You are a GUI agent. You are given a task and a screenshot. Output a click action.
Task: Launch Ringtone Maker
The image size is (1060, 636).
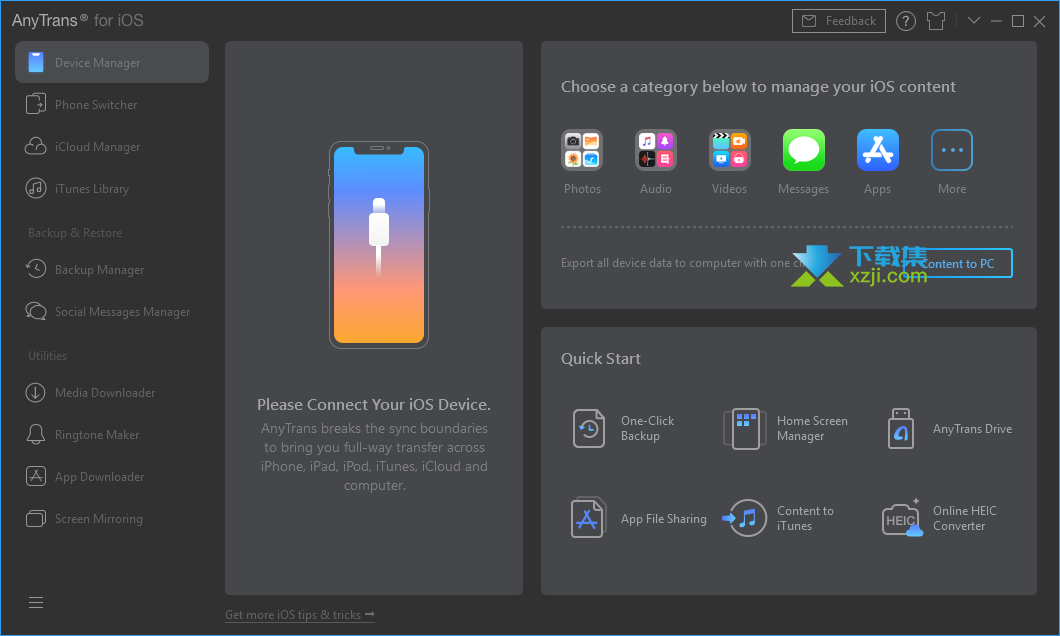[112, 435]
